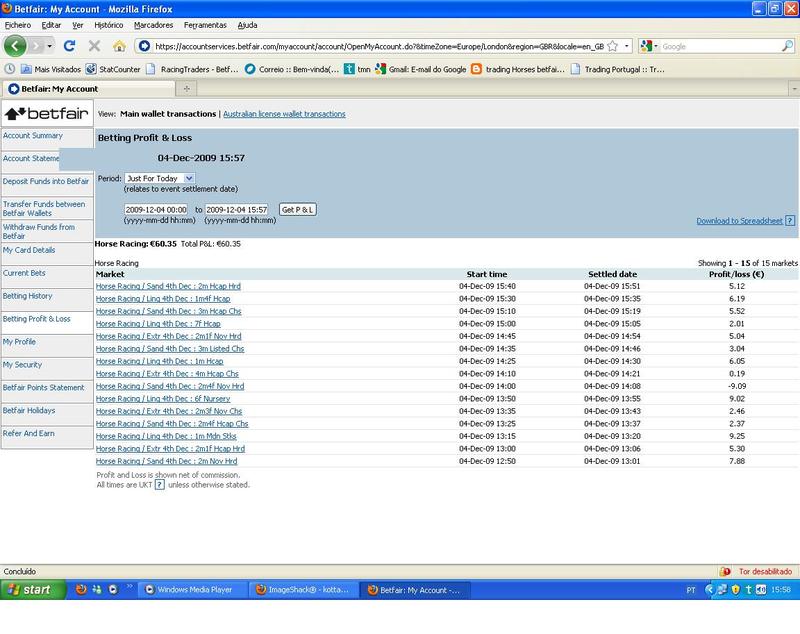Open the navigation history dropdown arrow
The height and width of the screenshot is (634, 800).
point(49,46)
